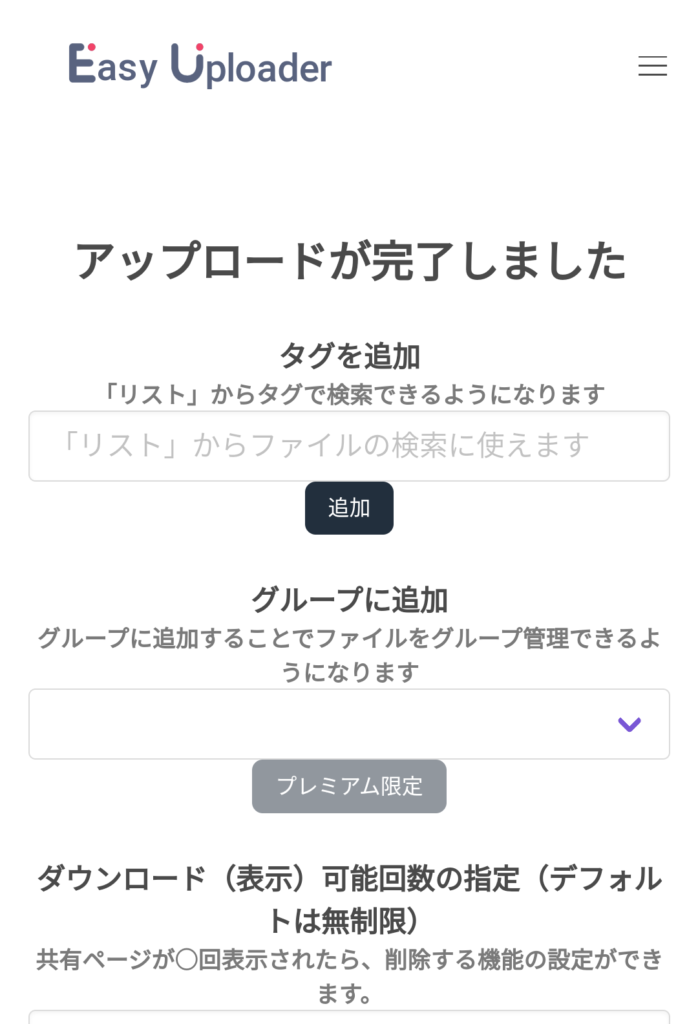Click the stylized E in the logo

point(82,63)
